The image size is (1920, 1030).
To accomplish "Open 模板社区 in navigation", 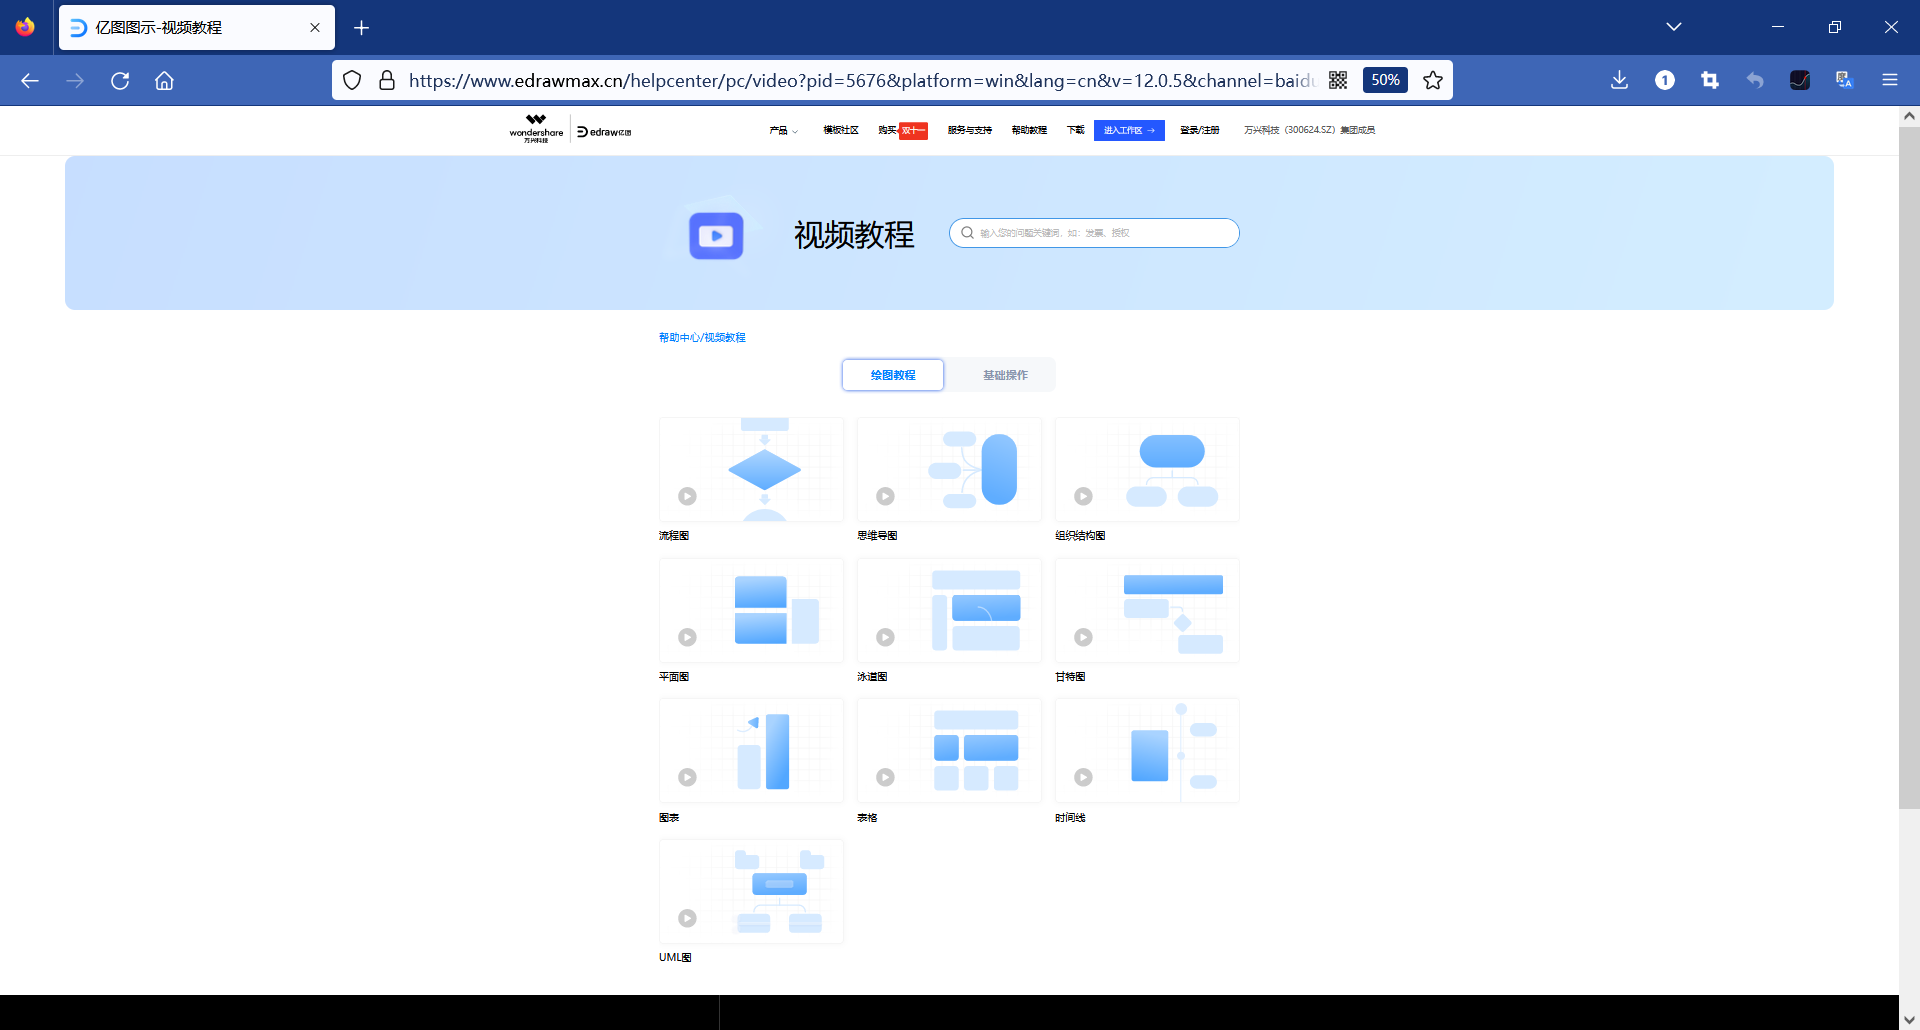I will coord(841,130).
